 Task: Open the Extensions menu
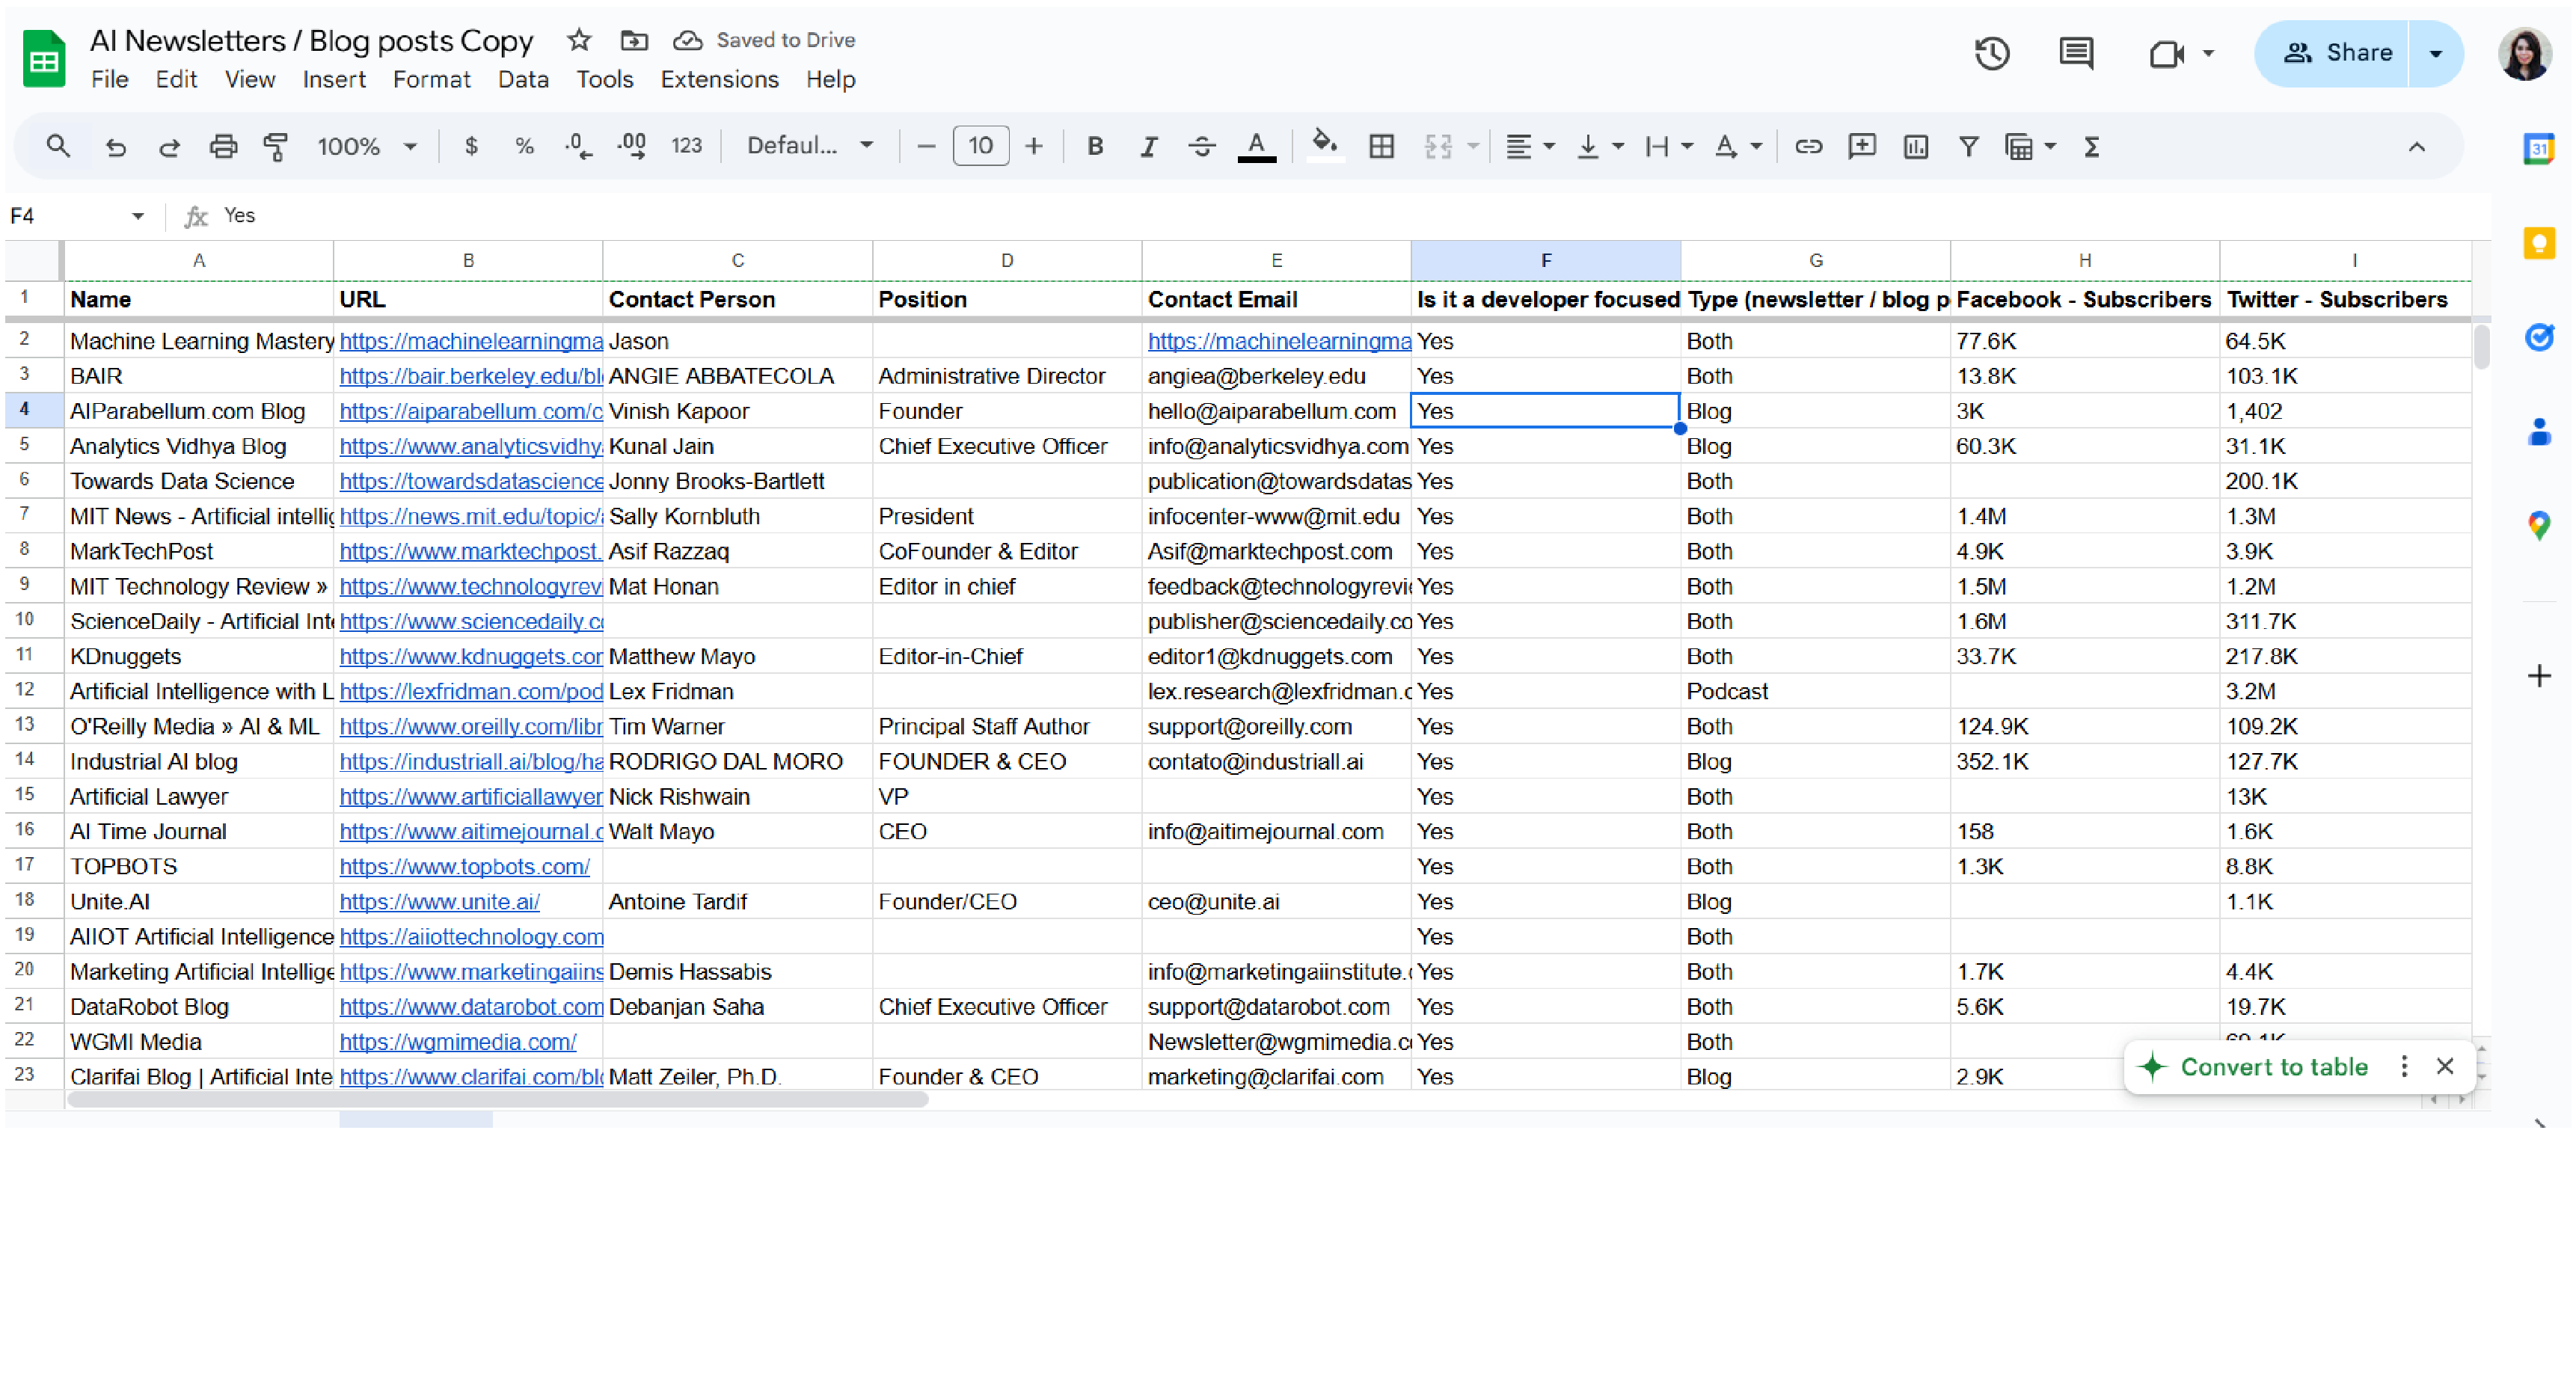point(719,79)
